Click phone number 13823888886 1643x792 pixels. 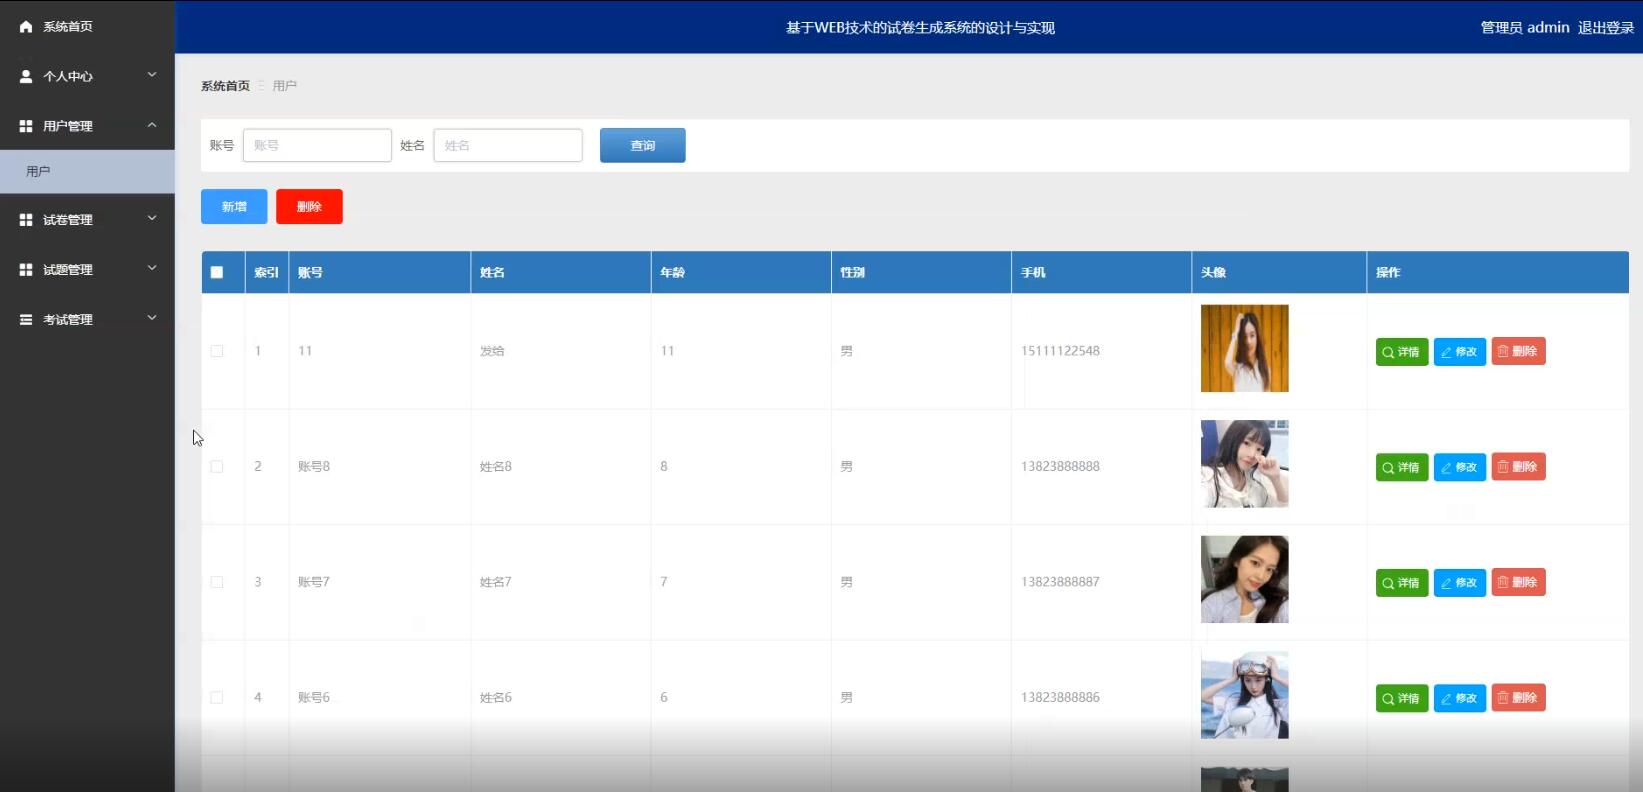click(1060, 698)
